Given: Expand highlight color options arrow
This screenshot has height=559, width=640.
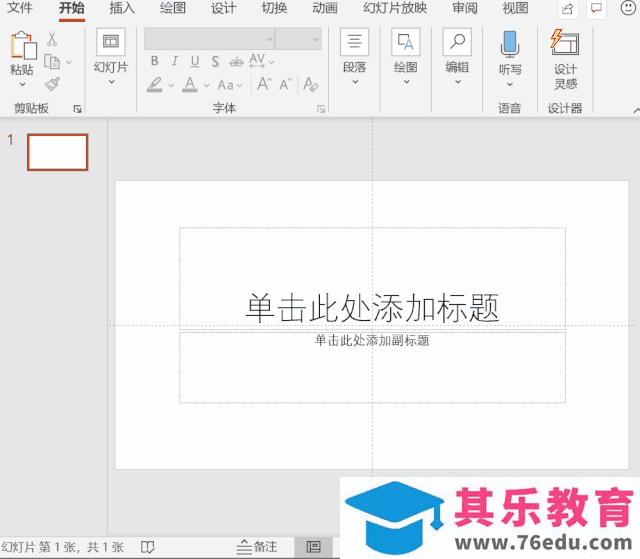Looking at the screenshot, I should (171, 85).
